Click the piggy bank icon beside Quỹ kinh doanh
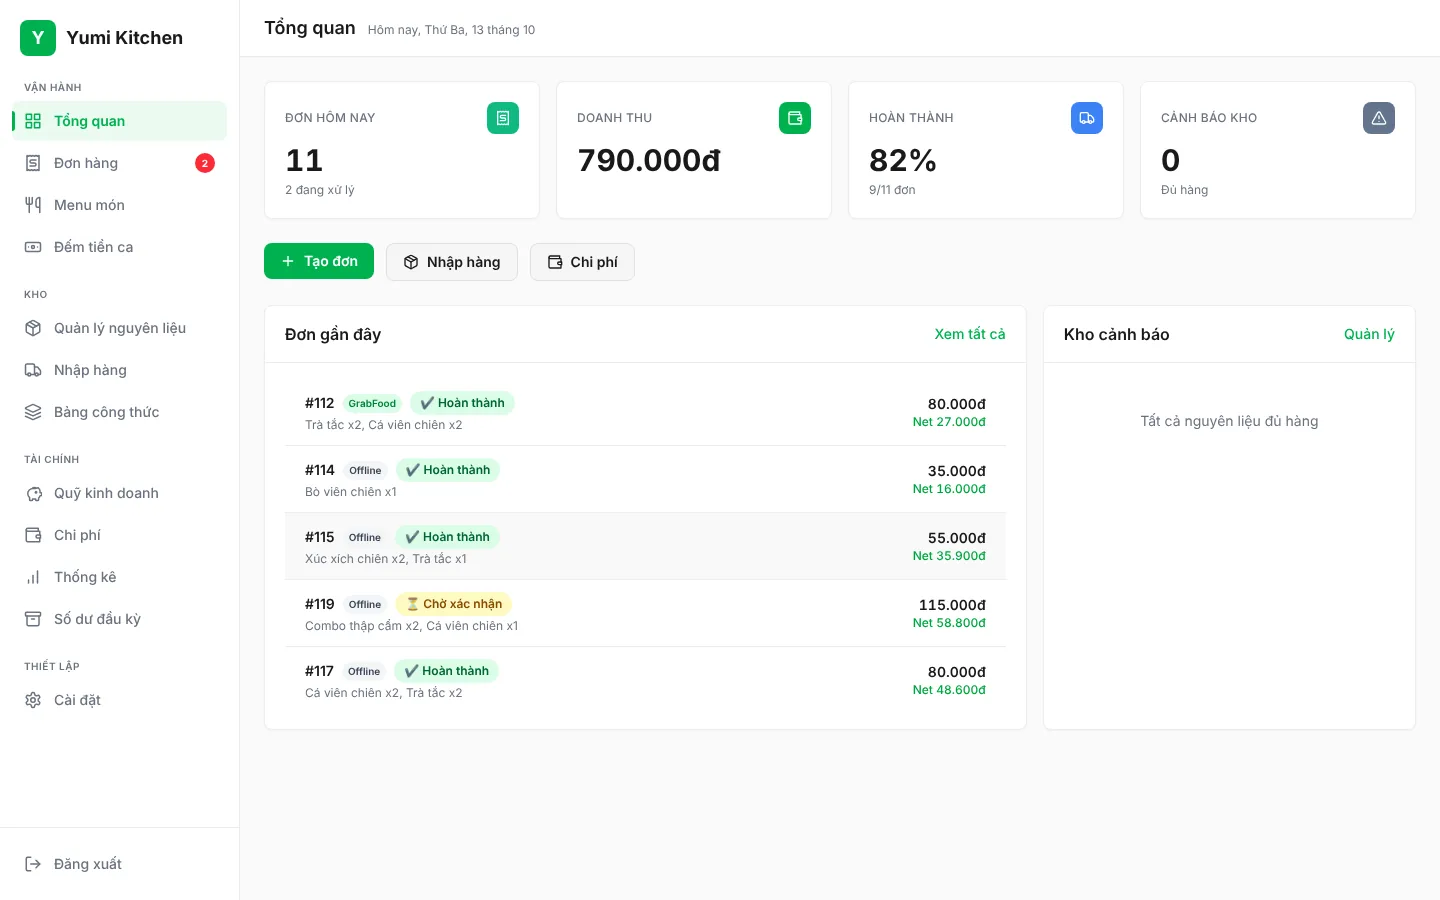The image size is (1440, 900). [33, 493]
